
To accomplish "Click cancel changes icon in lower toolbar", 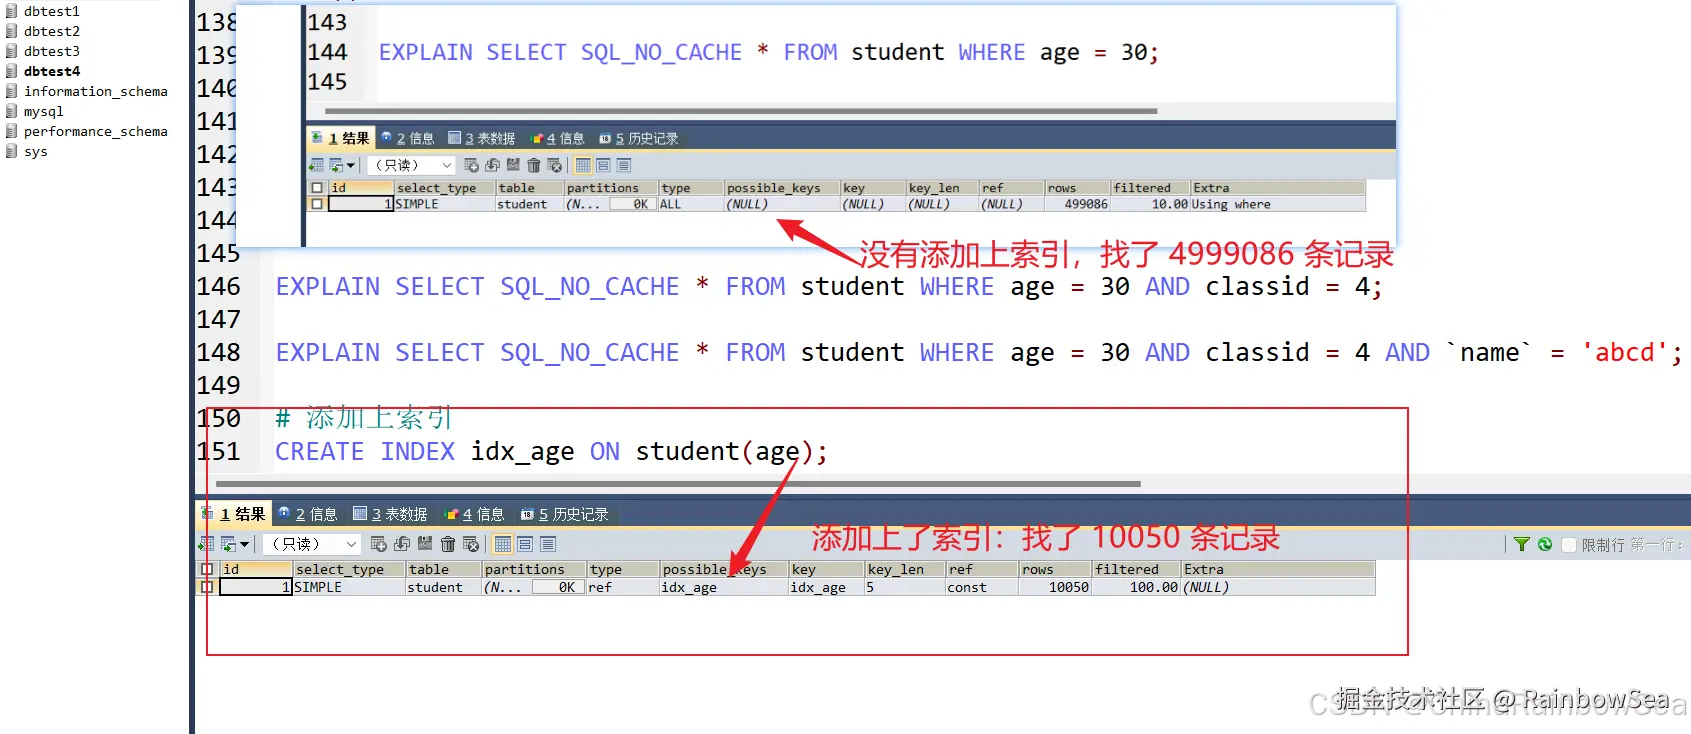I will (x=471, y=544).
